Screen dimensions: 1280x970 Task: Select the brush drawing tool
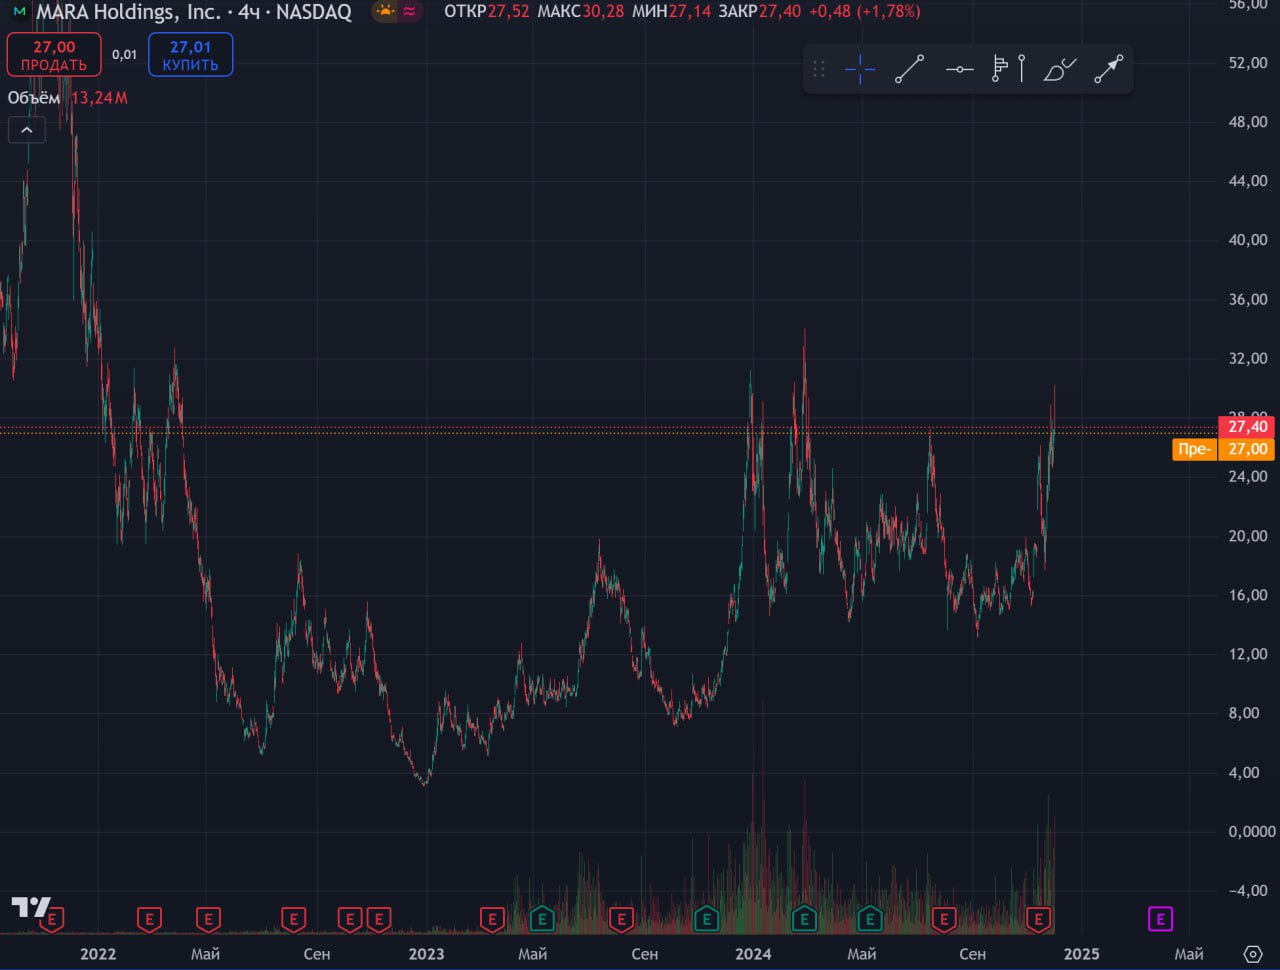(x=1059, y=69)
